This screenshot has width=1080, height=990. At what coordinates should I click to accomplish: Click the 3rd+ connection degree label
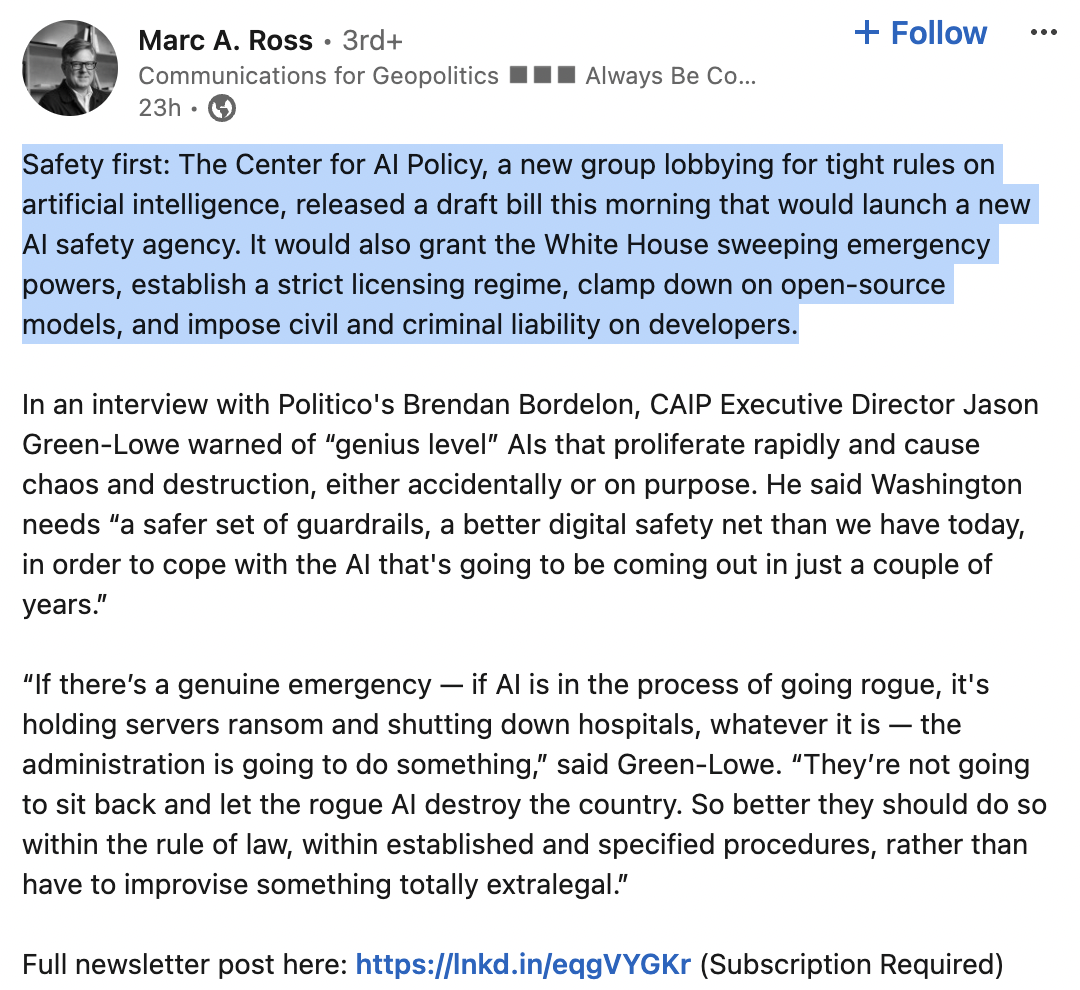372,41
